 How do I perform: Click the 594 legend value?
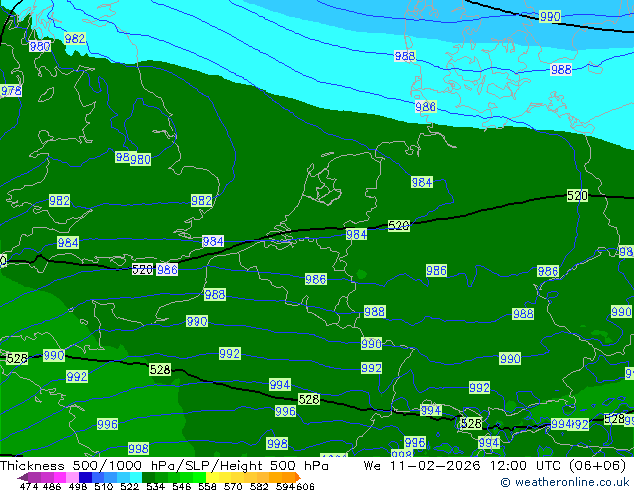[285, 486]
